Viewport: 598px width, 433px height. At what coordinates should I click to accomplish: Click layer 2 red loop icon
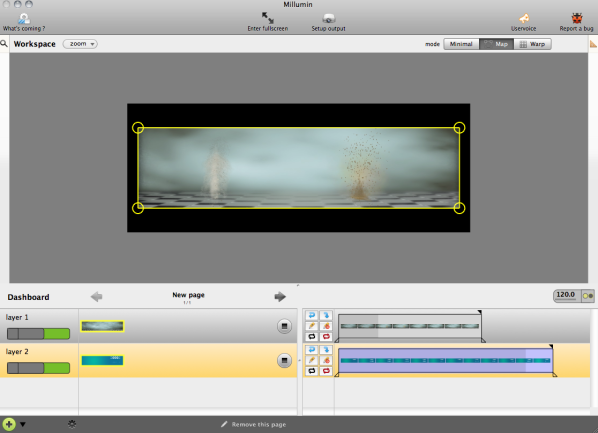[326, 371]
